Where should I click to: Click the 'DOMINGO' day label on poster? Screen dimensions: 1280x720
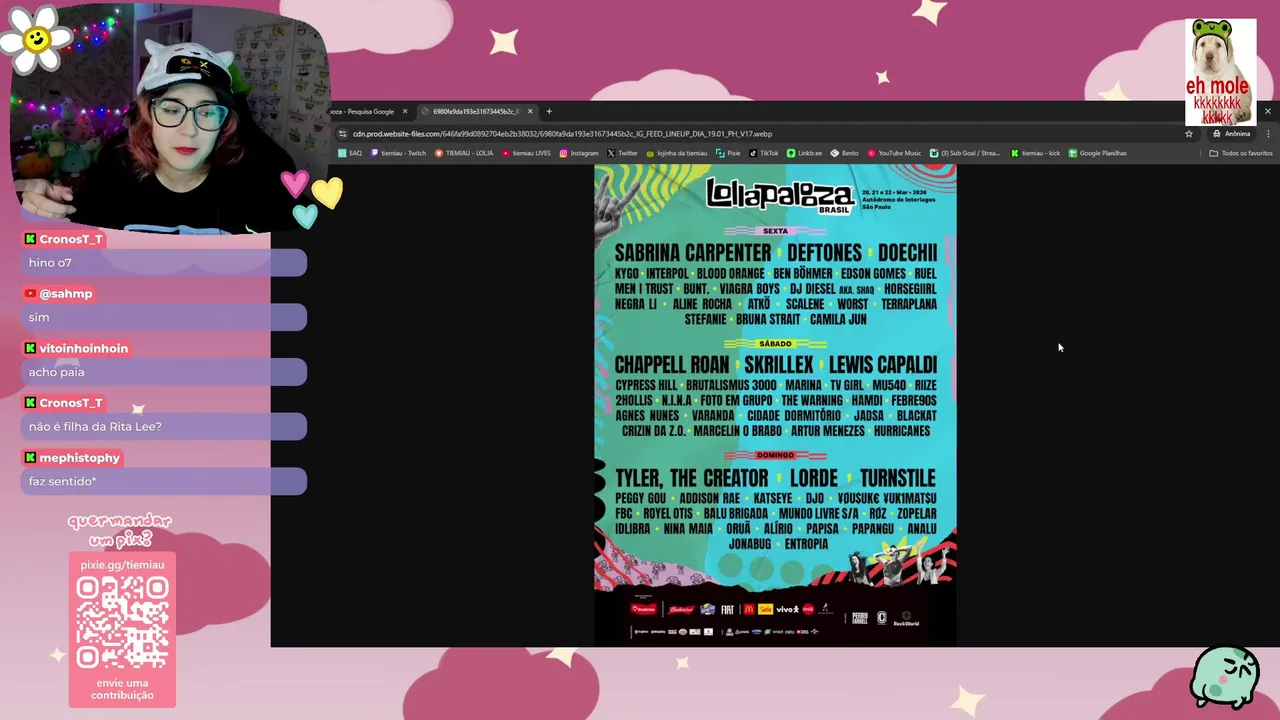[x=775, y=456]
